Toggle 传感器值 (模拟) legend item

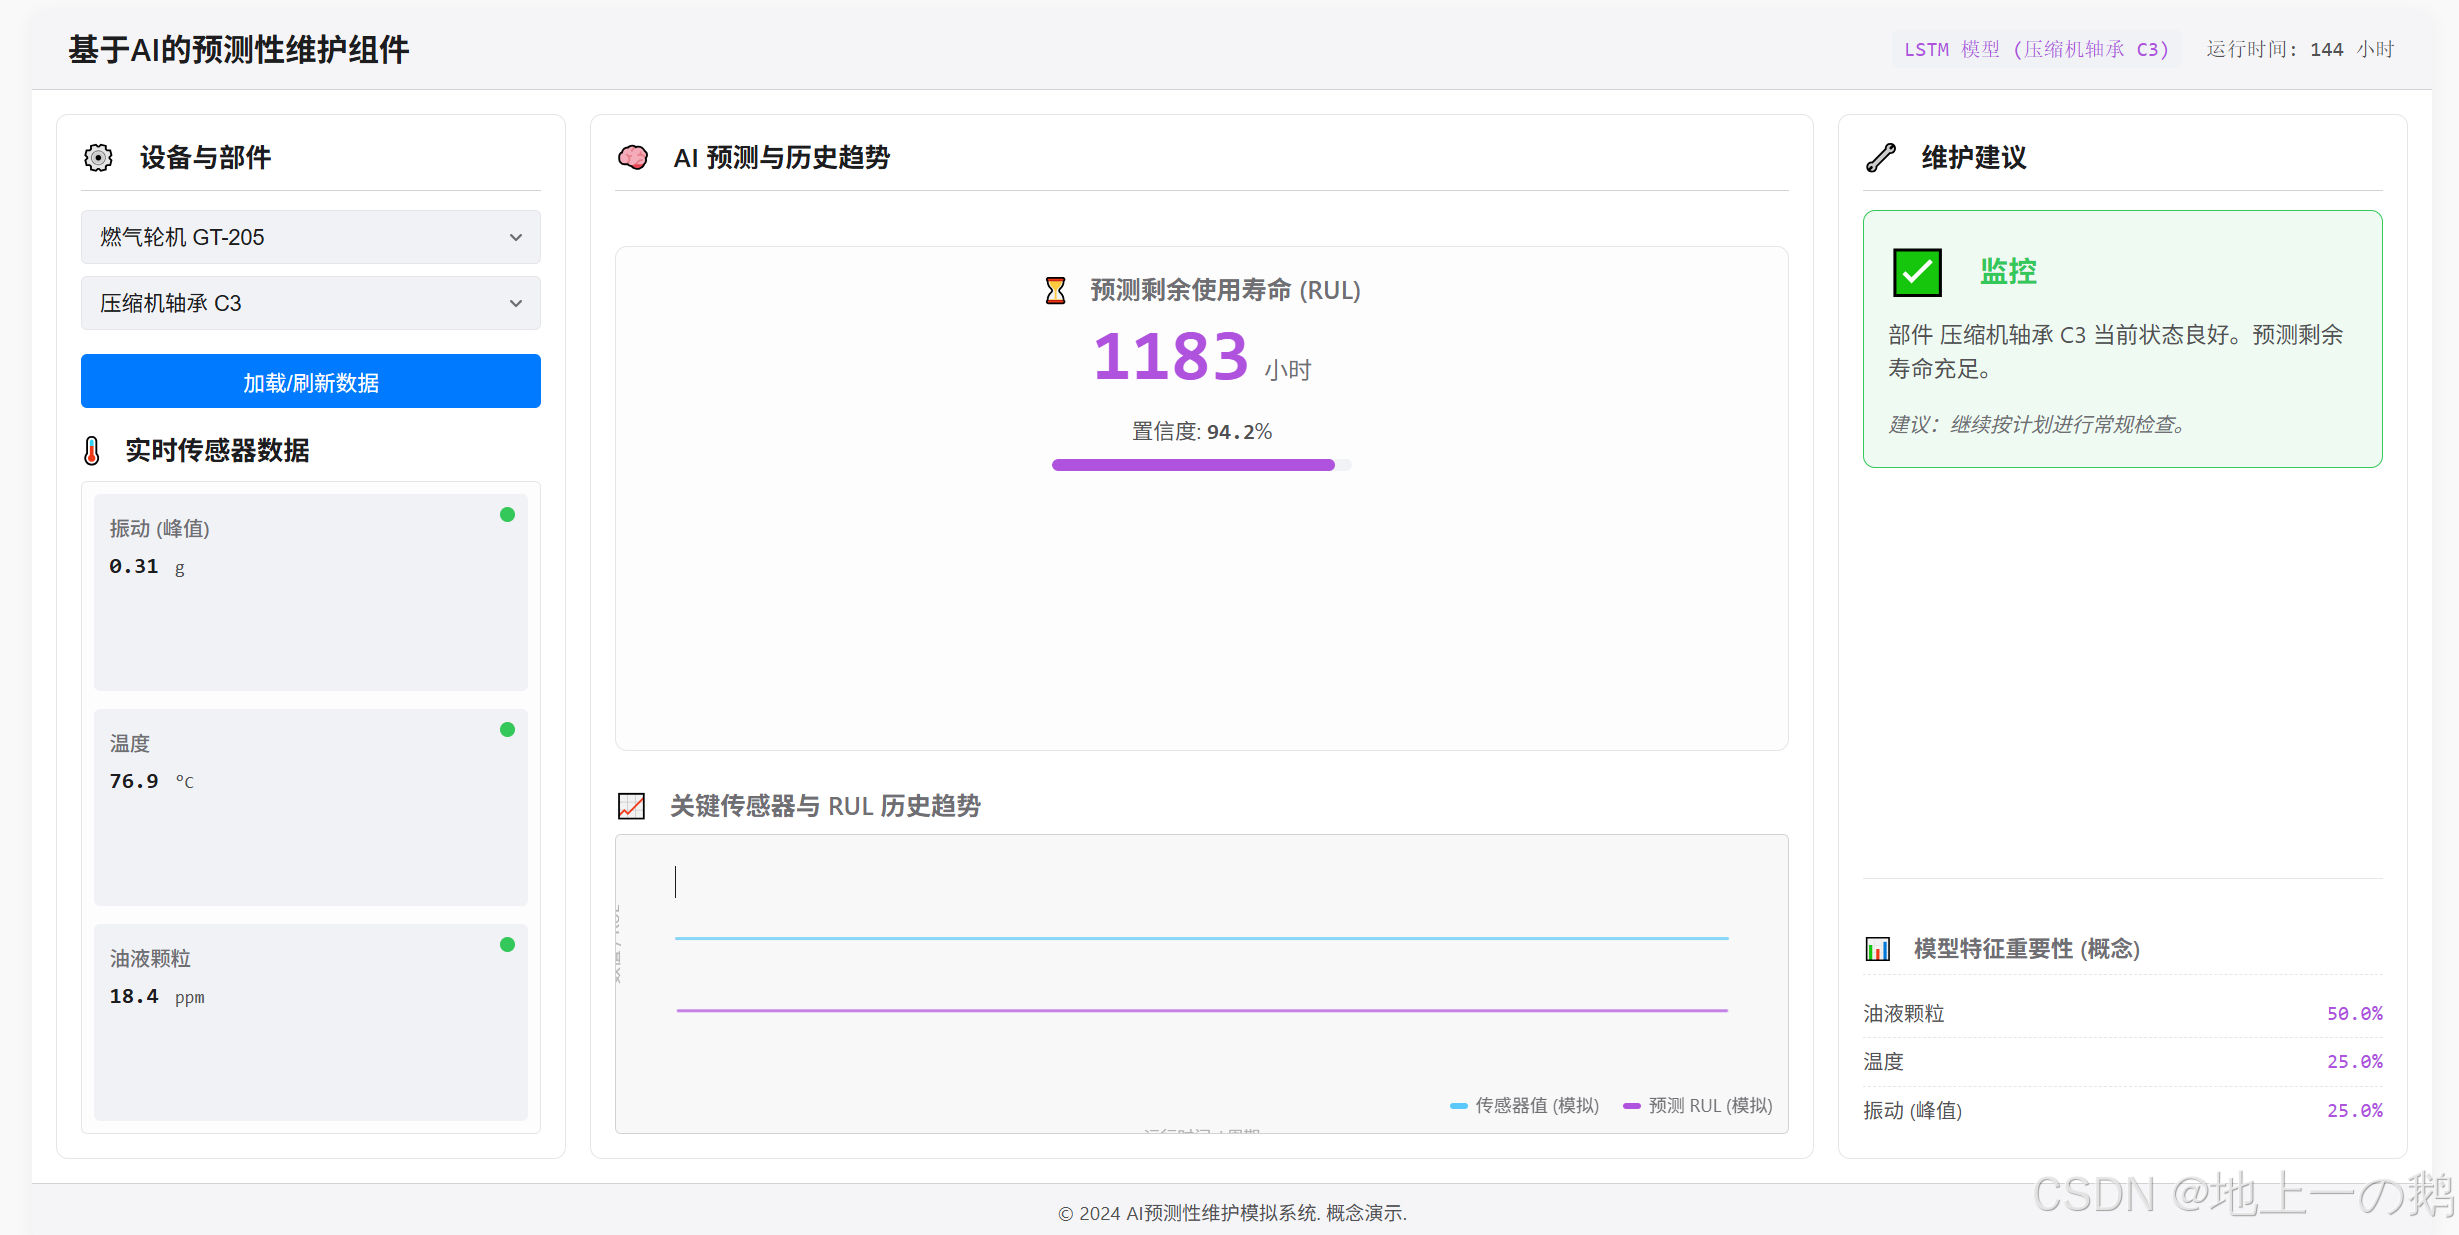(x=1525, y=1105)
